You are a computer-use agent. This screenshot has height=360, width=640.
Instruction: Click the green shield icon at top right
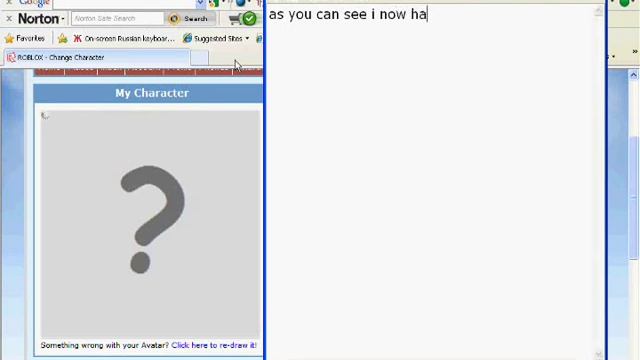click(625, 3)
